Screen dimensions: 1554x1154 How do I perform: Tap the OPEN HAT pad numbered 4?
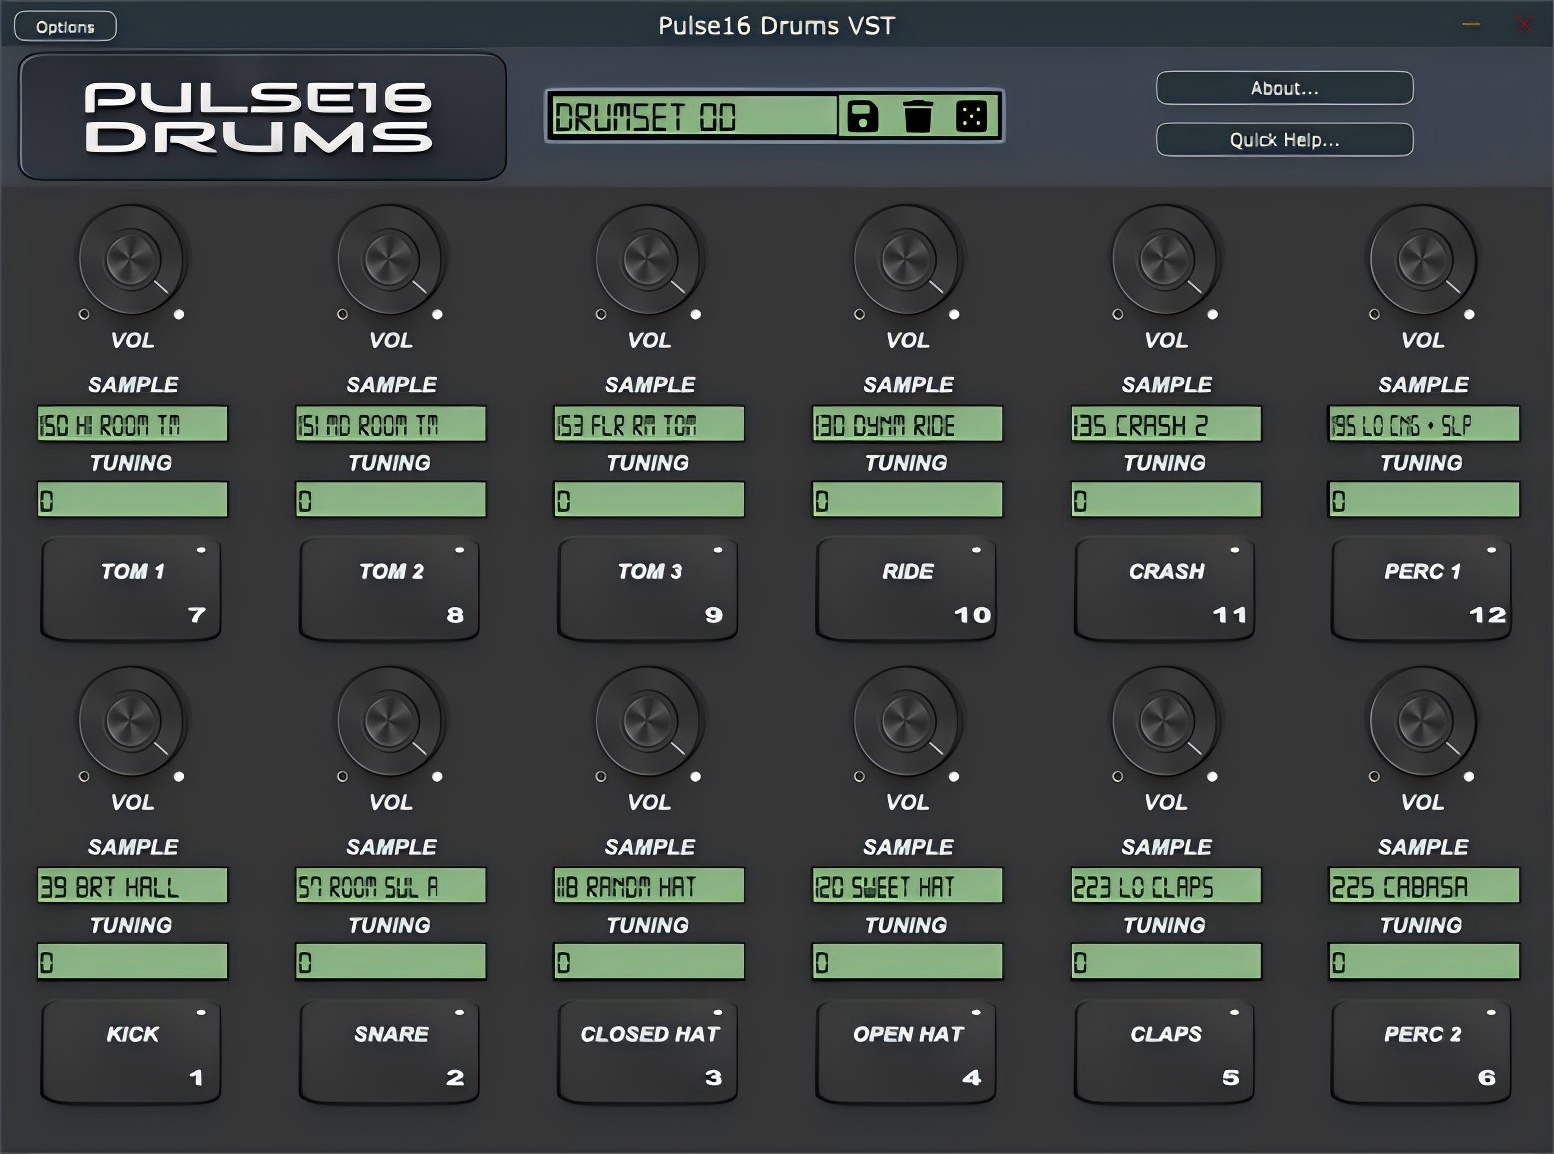click(906, 1052)
